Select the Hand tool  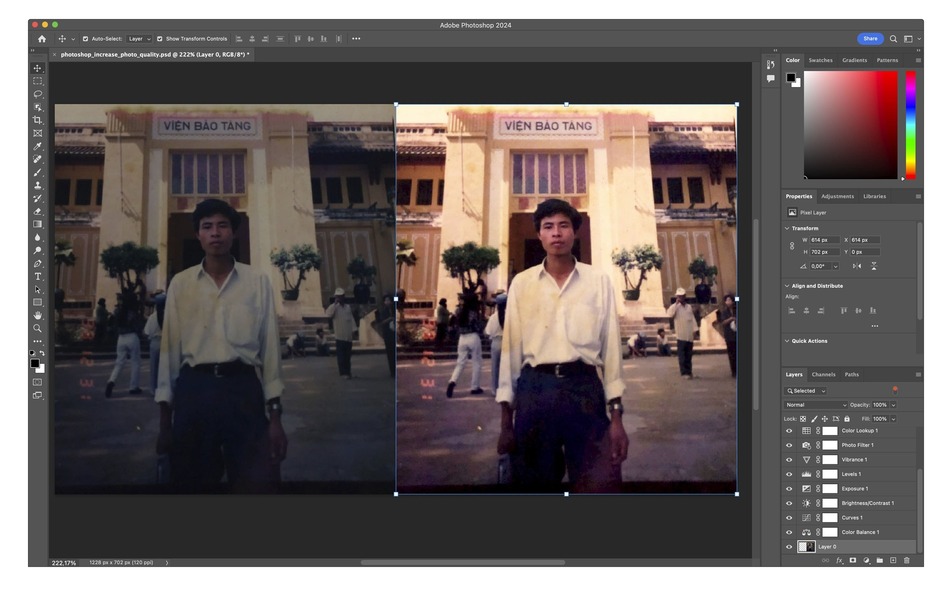[38, 315]
